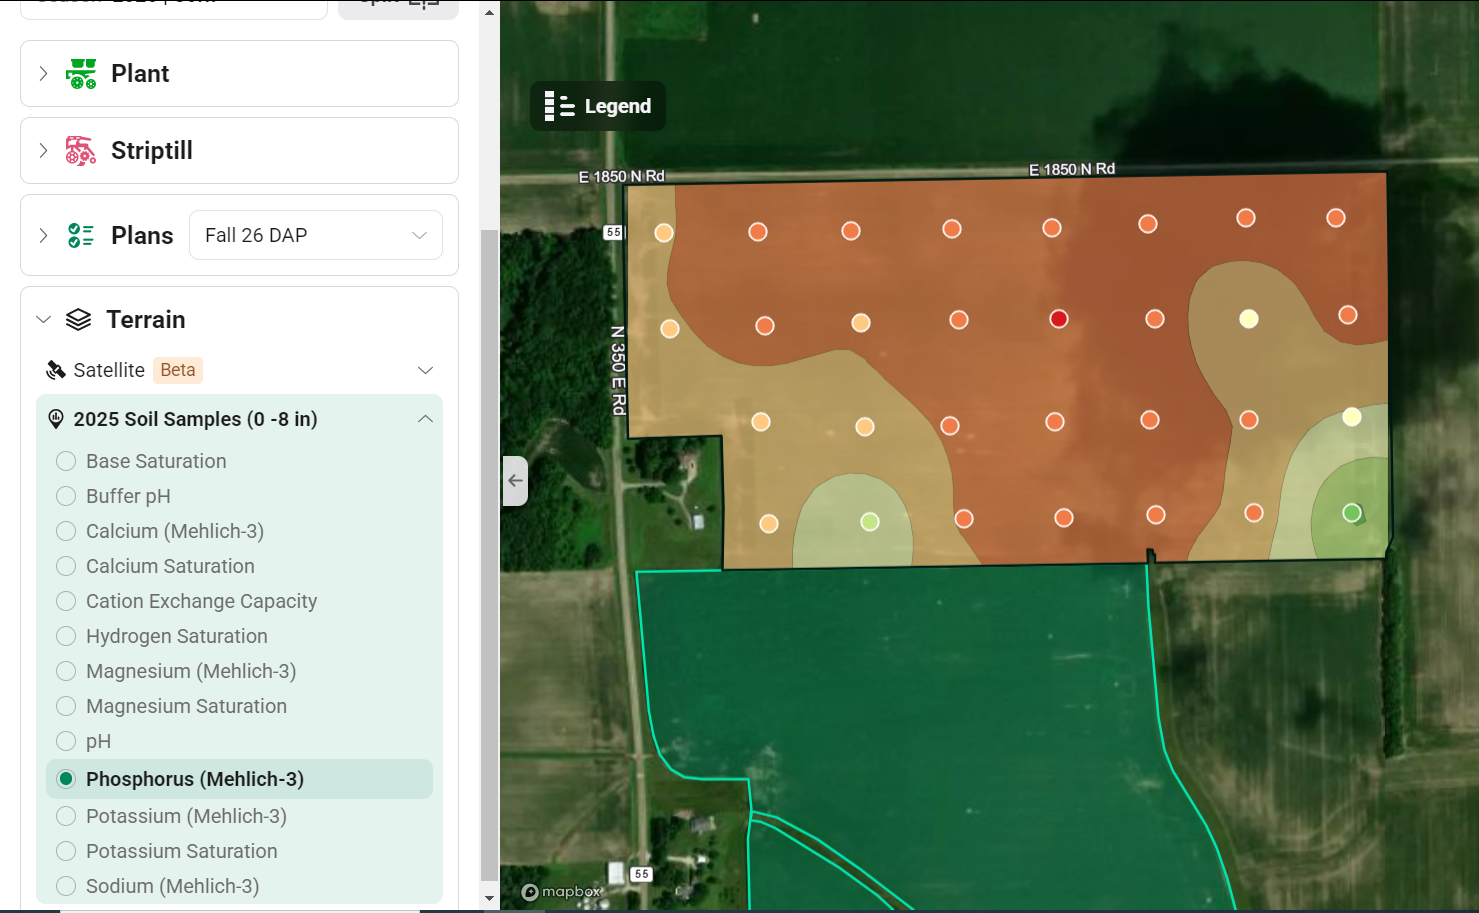Click the Legend list icon on map
This screenshot has height=913, width=1479.
[x=559, y=106]
